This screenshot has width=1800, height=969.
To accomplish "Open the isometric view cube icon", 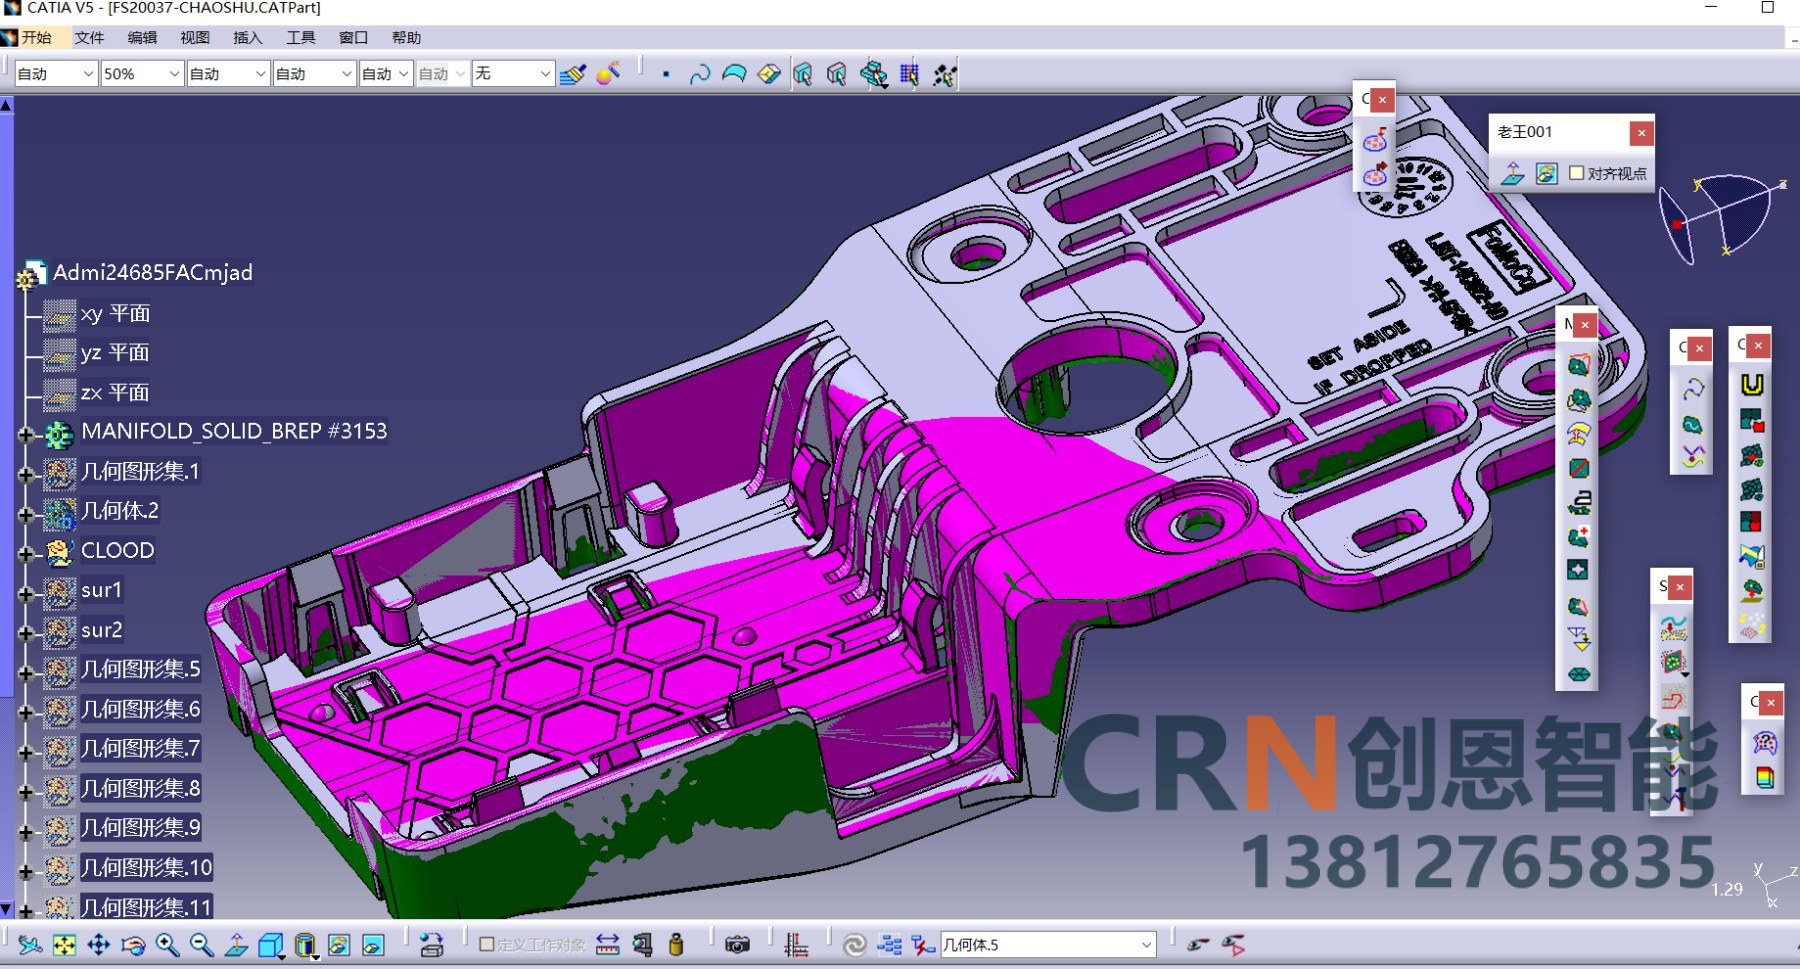I will tap(270, 945).
